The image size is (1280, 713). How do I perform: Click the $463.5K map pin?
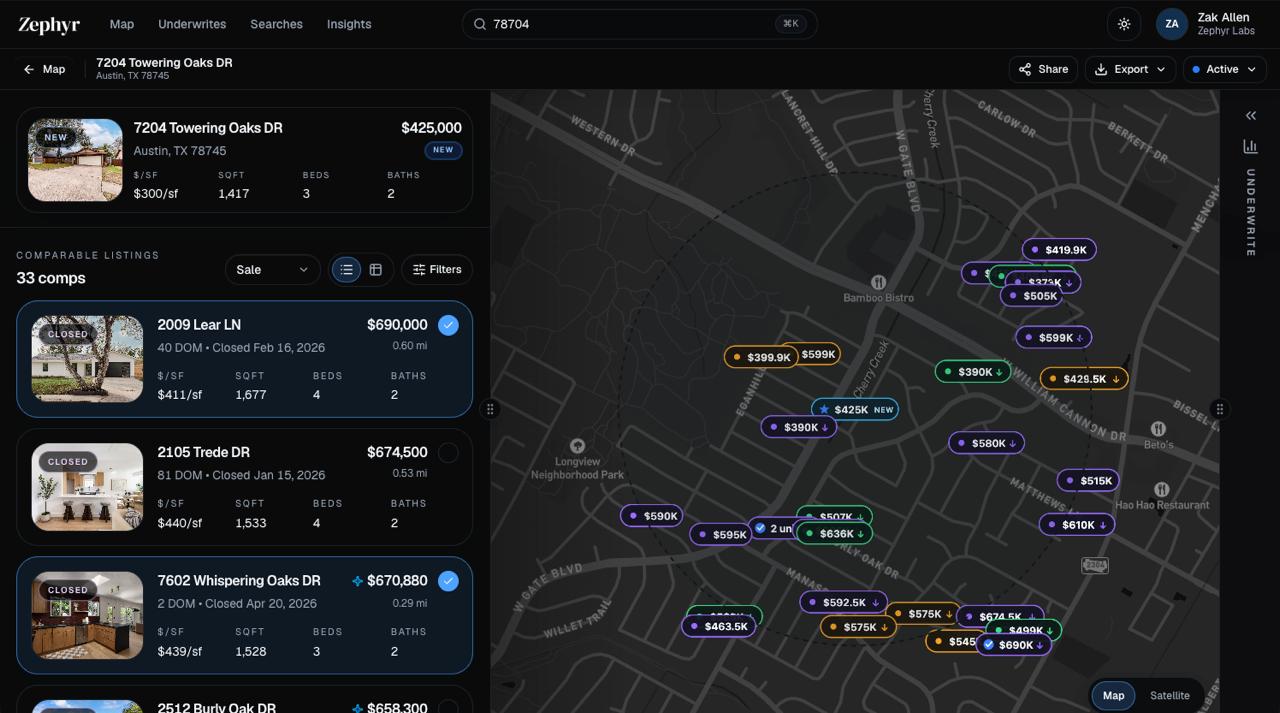pos(718,627)
